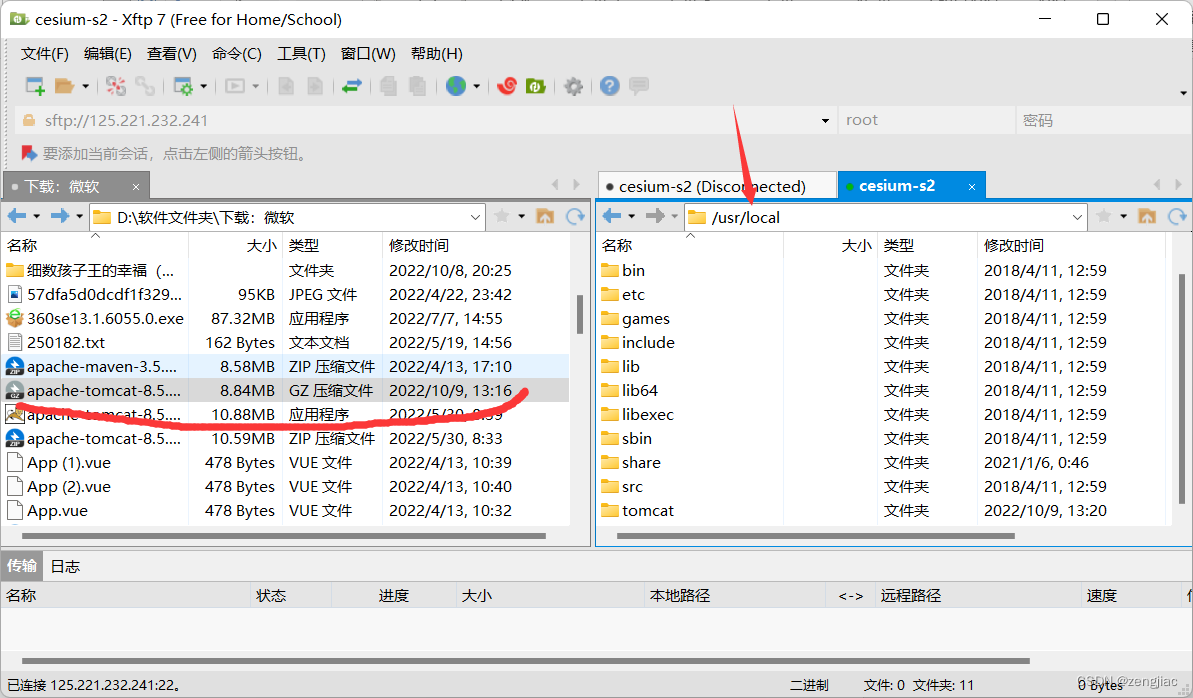Go back in remote pane

point(612,216)
